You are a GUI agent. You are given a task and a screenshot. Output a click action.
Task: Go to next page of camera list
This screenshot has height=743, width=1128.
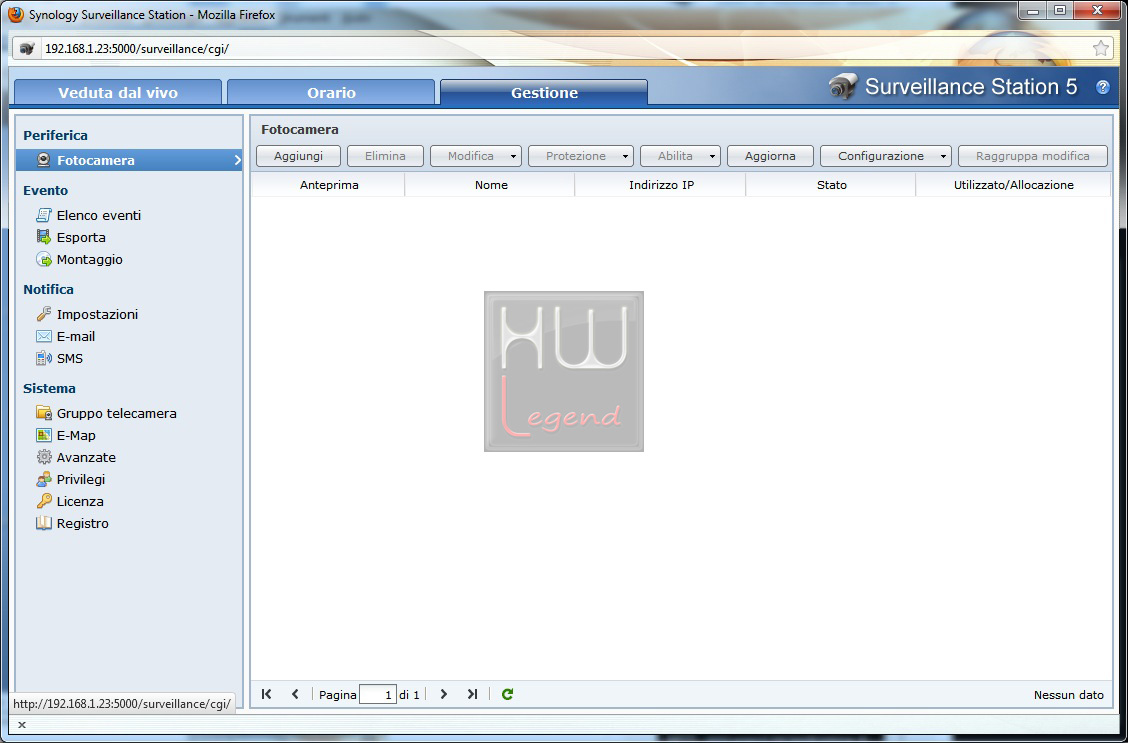(x=444, y=694)
